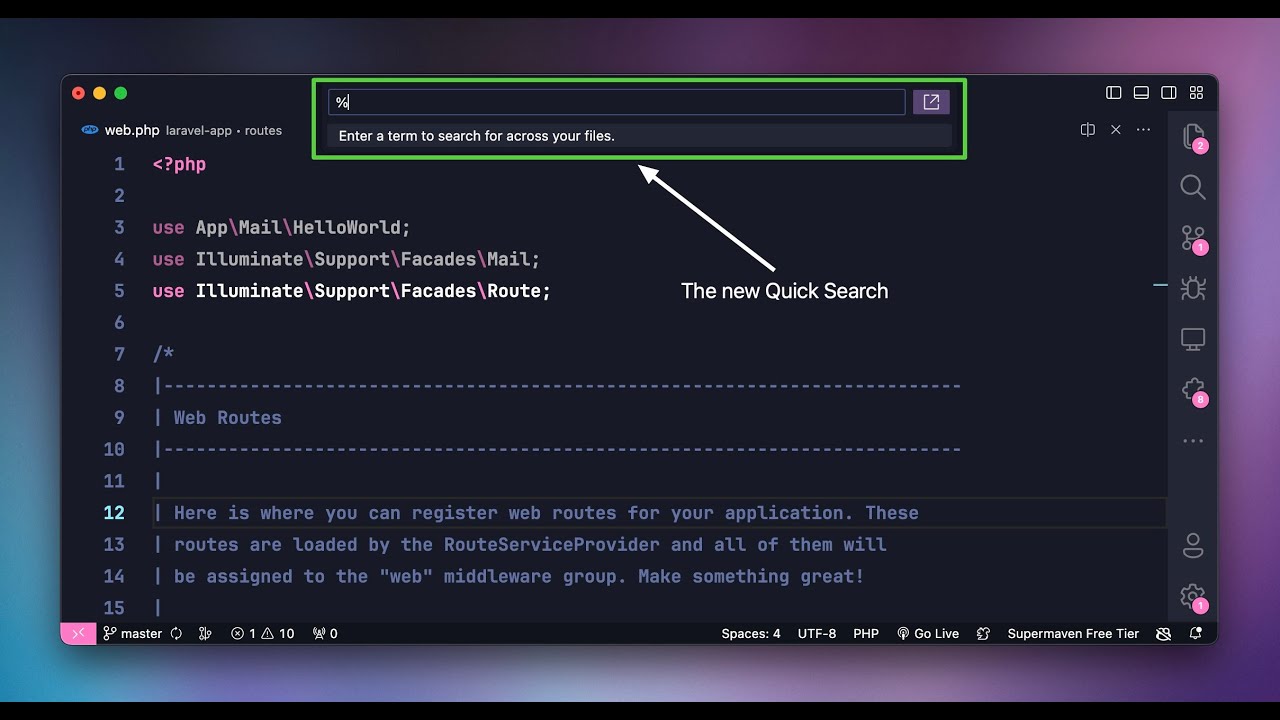Split the editor to the right
Viewport: 1280px width, 720px height.
pos(1088,130)
